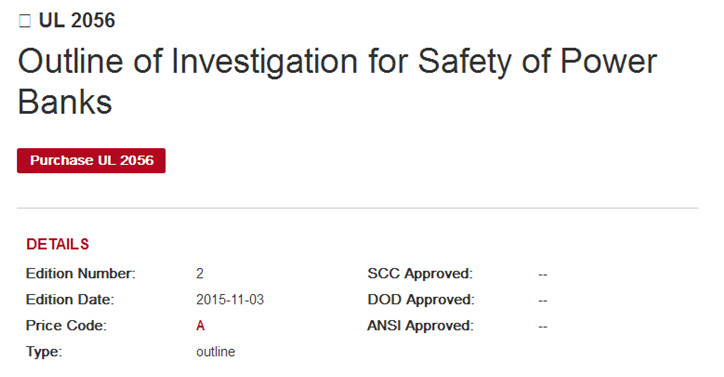The width and height of the screenshot is (724, 377).
Task: Click the ANSI Approved label
Action: [421, 326]
